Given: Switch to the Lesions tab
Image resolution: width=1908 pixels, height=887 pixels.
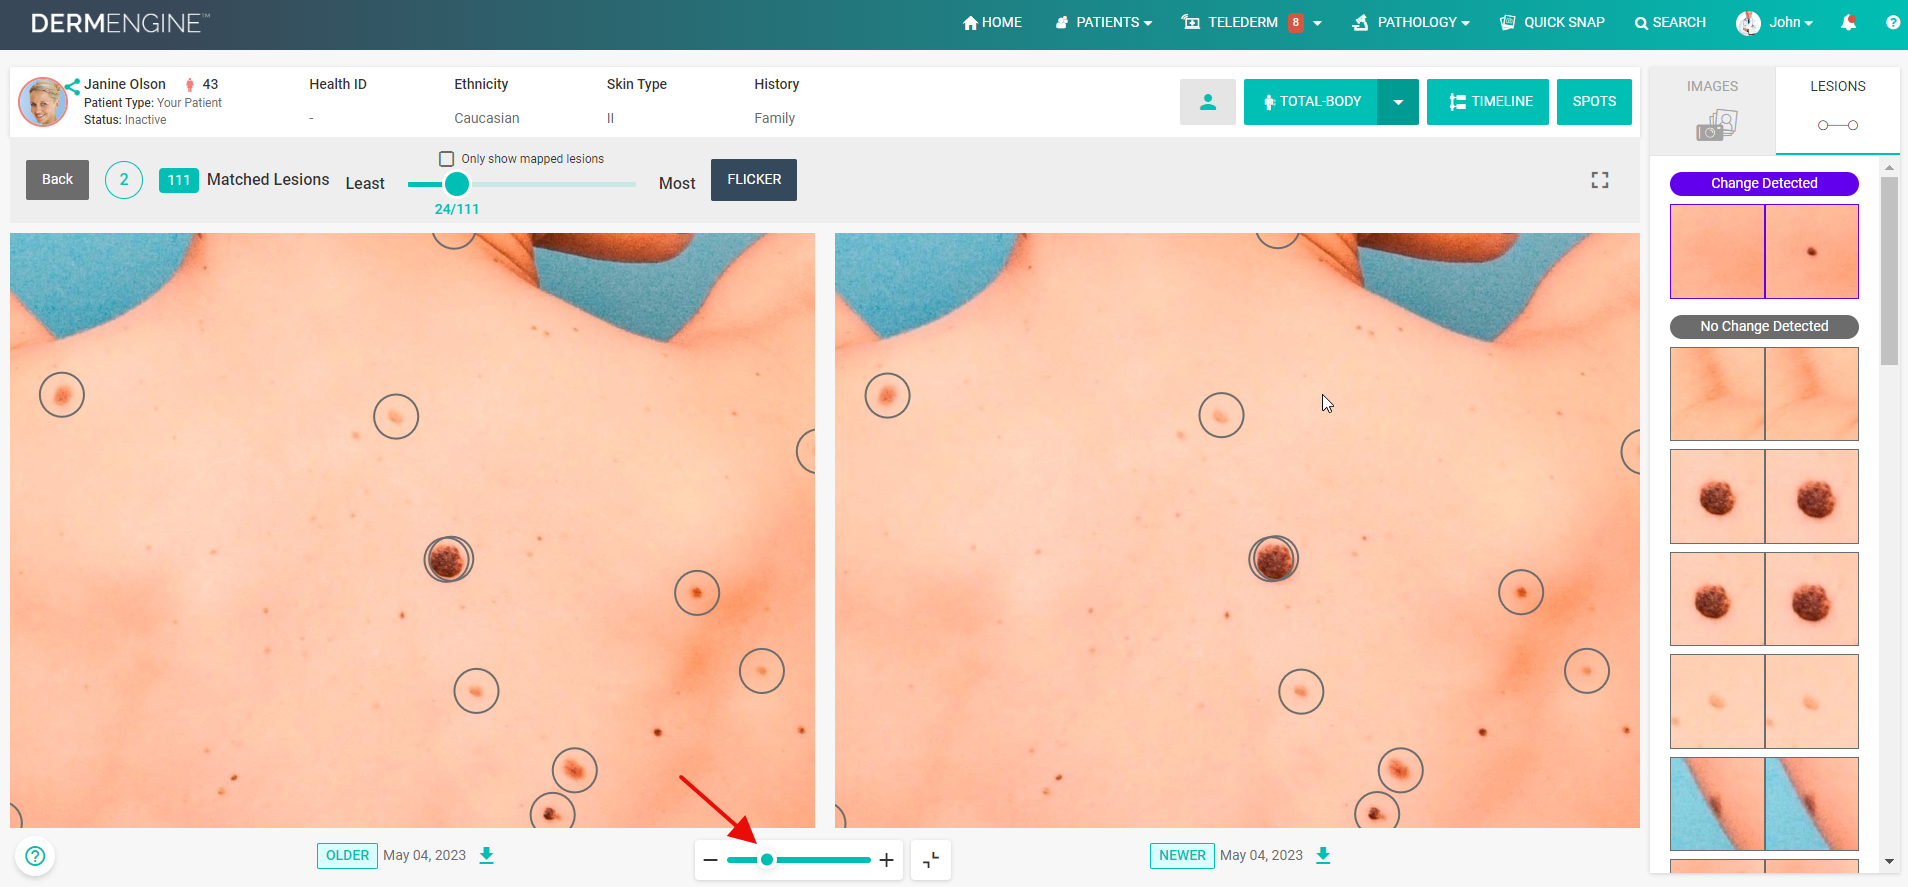Looking at the screenshot, I should click(x=1838, y=110).
